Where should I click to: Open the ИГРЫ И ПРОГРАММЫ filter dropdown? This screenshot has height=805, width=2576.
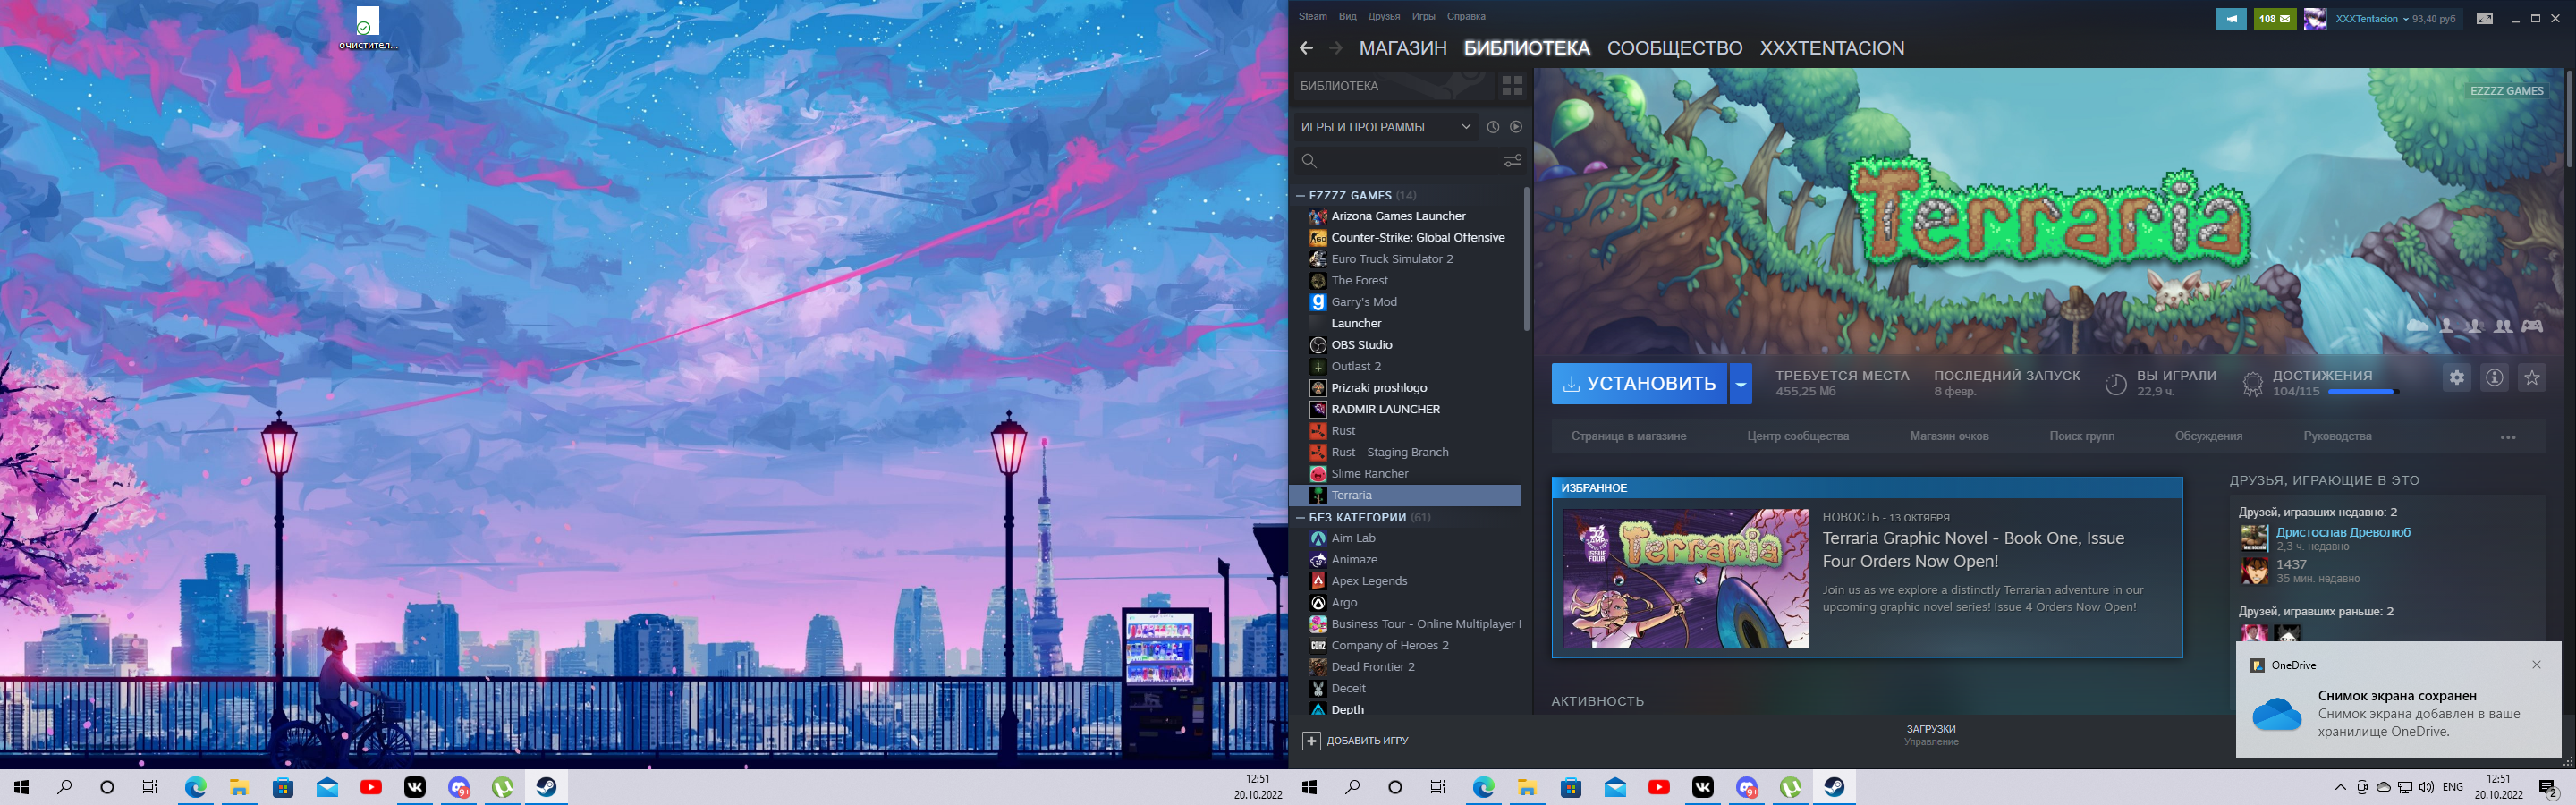(x=1385, y=127)
